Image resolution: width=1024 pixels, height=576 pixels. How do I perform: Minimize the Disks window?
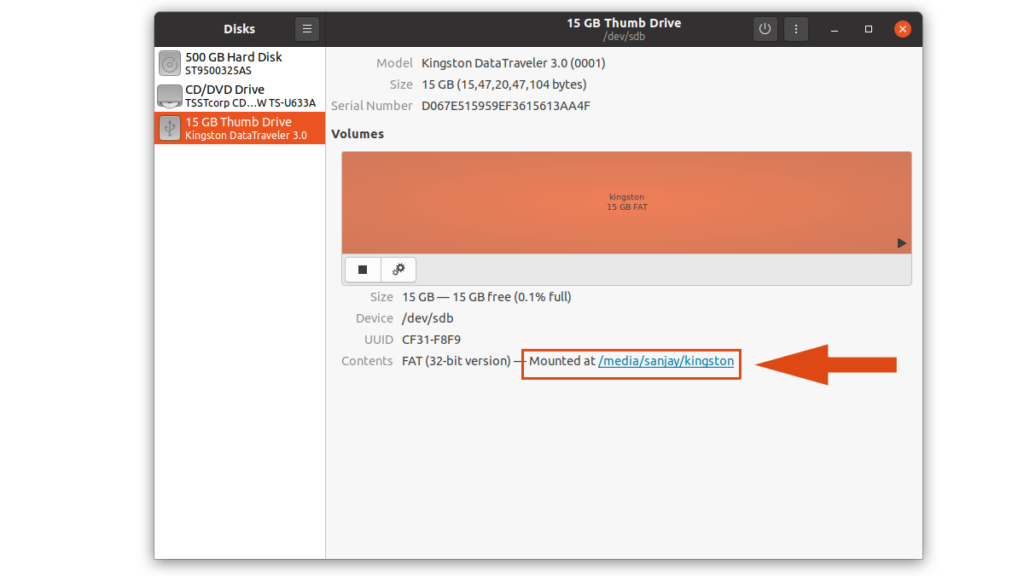tap(834, 29)
